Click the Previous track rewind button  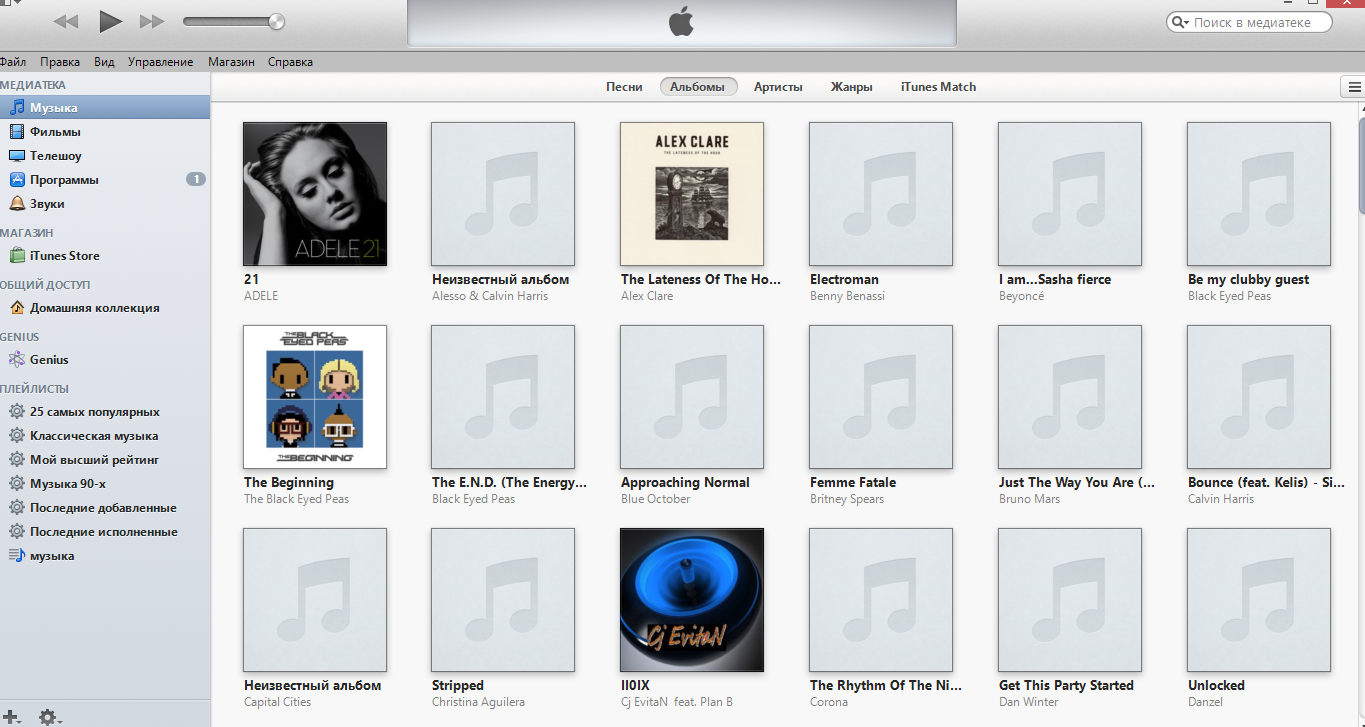pos(66,21)
